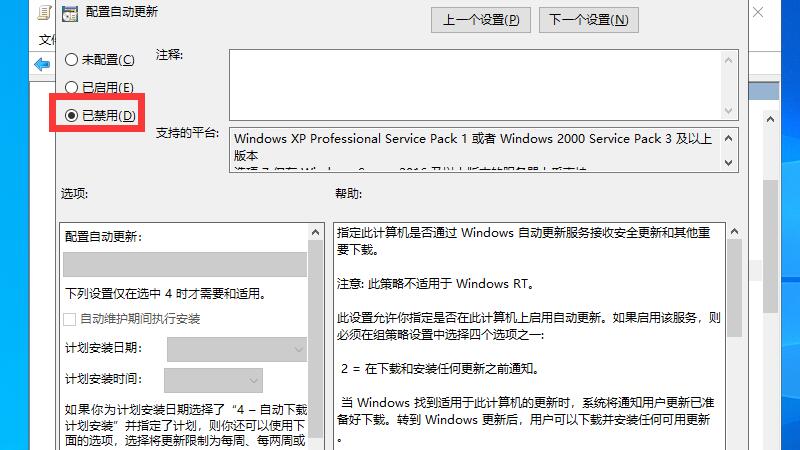Click the policy icon beside the 配置自动更新 title
The width and height of the screenshot is (800, 450).
[x=69, y=13]
